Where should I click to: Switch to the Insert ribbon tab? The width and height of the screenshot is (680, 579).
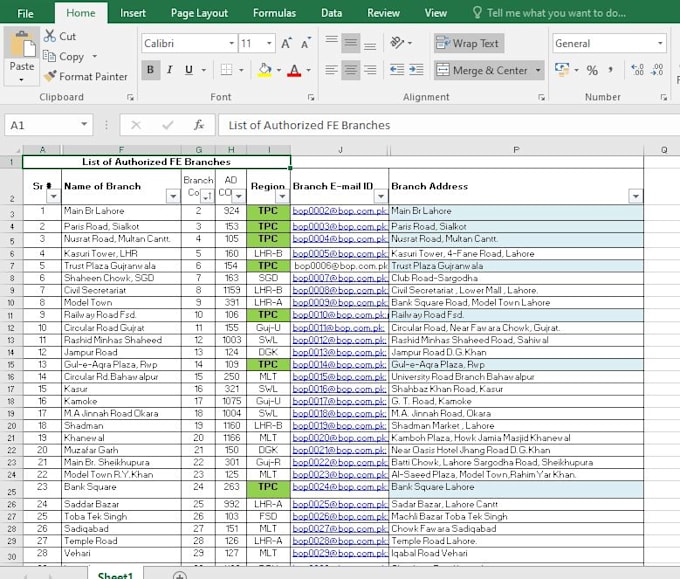[133, 13]
